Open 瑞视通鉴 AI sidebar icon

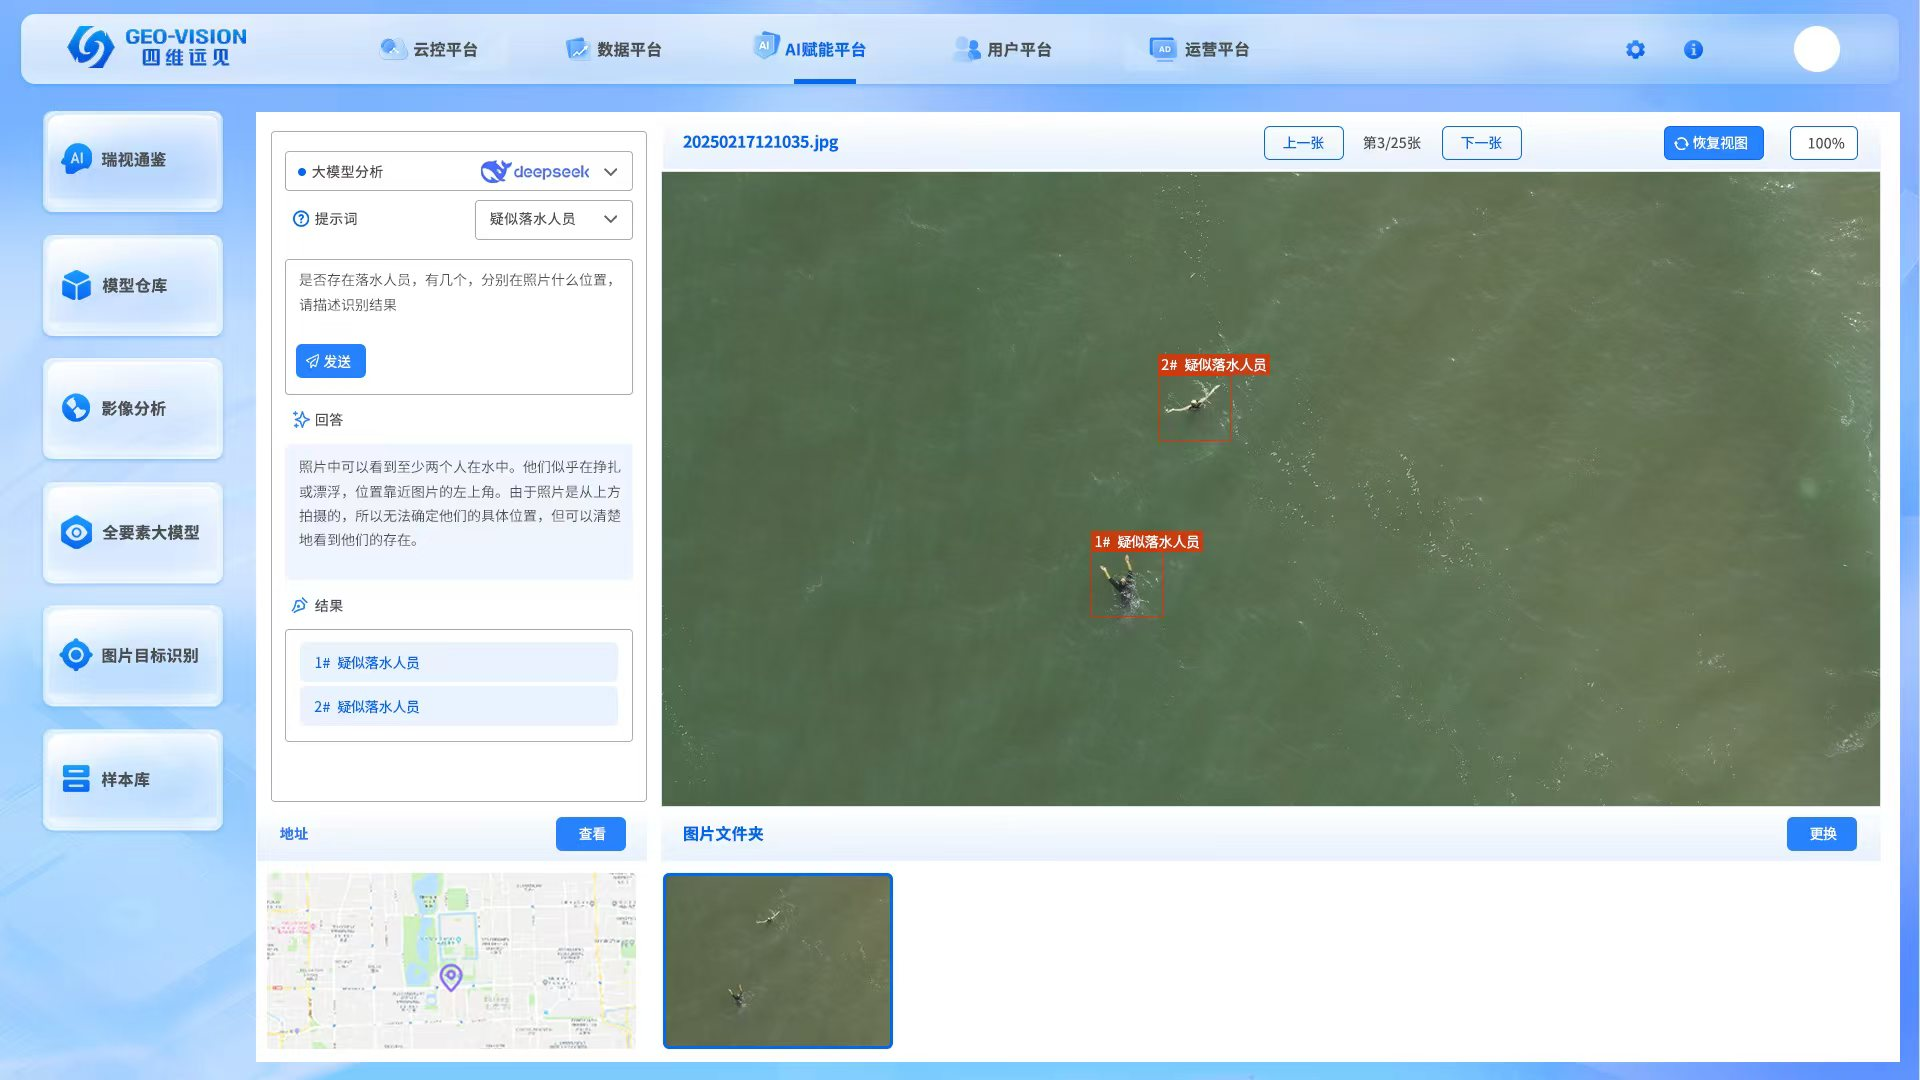77,159
